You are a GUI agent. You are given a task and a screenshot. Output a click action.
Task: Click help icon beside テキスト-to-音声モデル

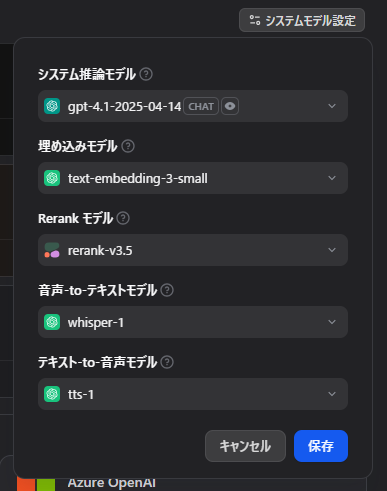click(167, 362)
